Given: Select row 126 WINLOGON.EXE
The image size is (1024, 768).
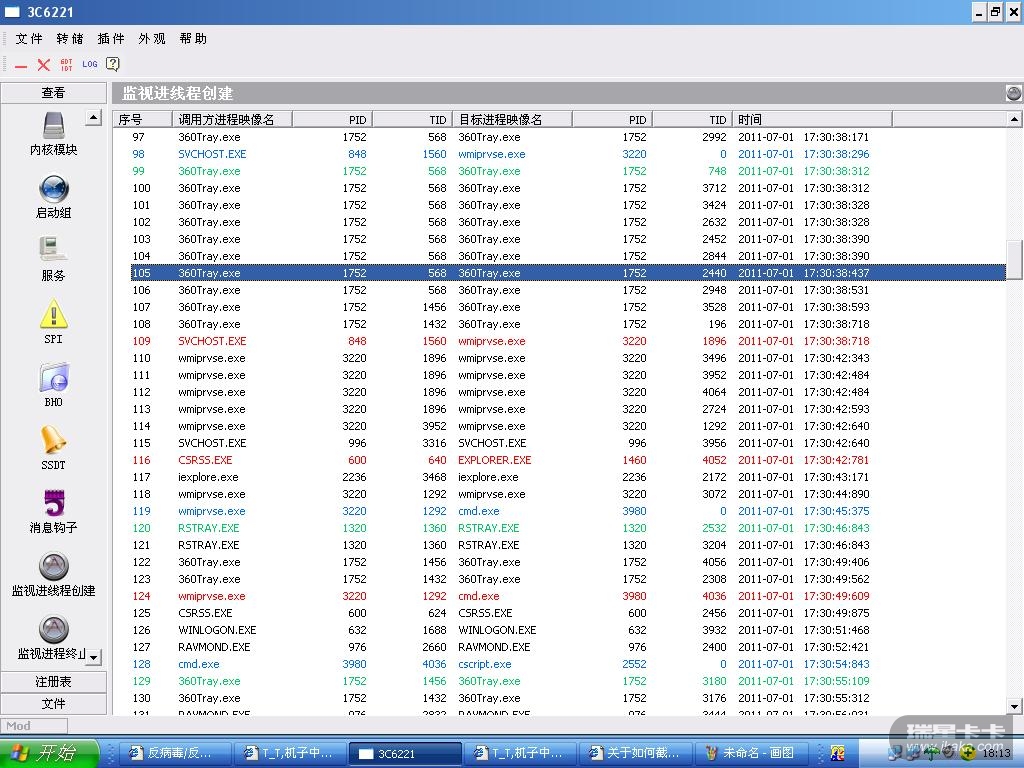Looking at the screenshot, I should (x=568, y=630).
